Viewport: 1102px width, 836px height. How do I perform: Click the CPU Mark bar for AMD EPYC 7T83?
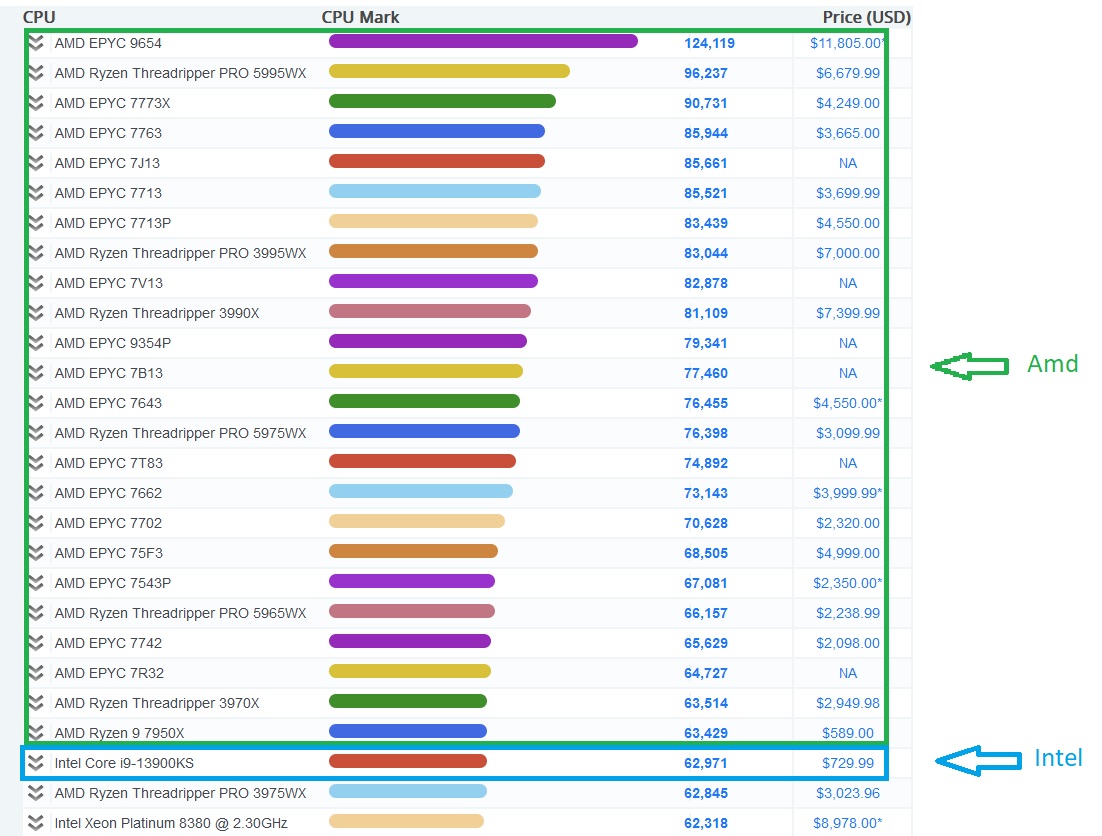[422, 462]
